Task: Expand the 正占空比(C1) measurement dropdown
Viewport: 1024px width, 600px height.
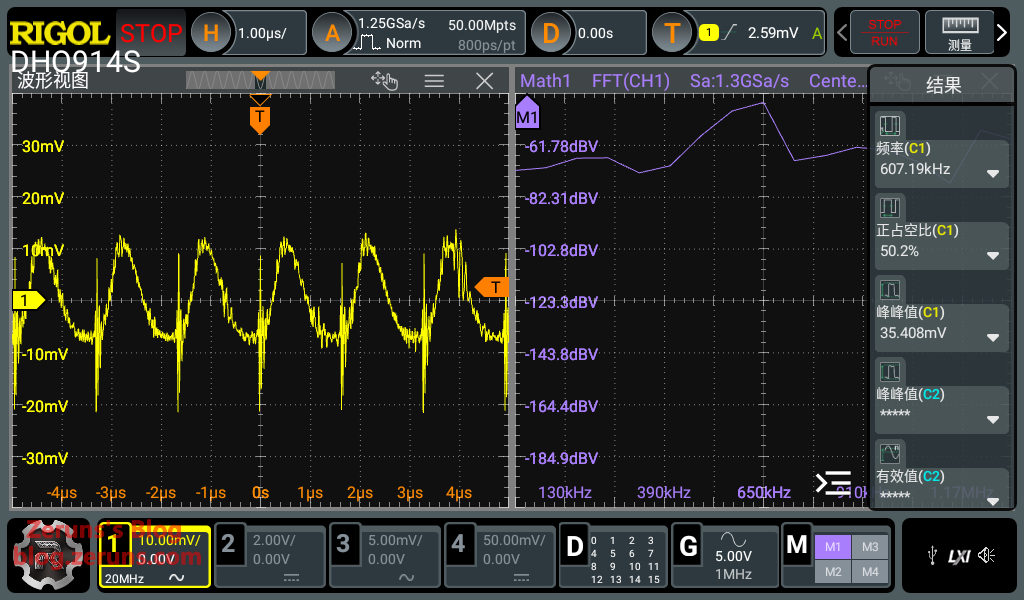Action: tap(993, 255)
